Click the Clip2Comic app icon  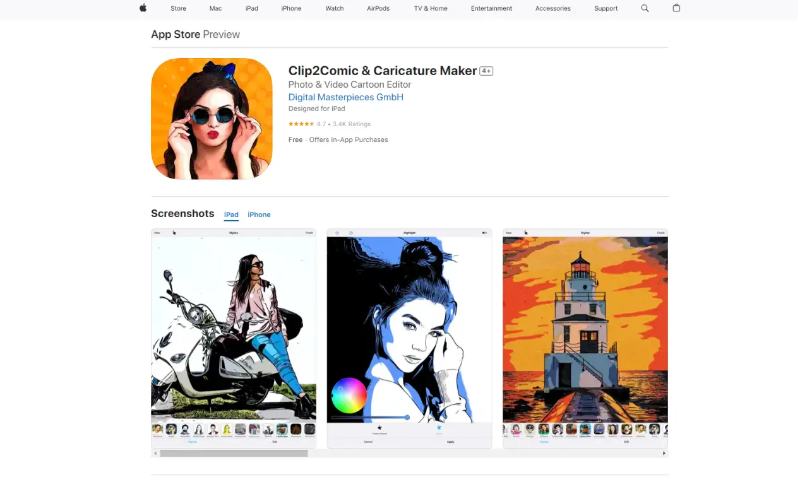tap(212, 119)
